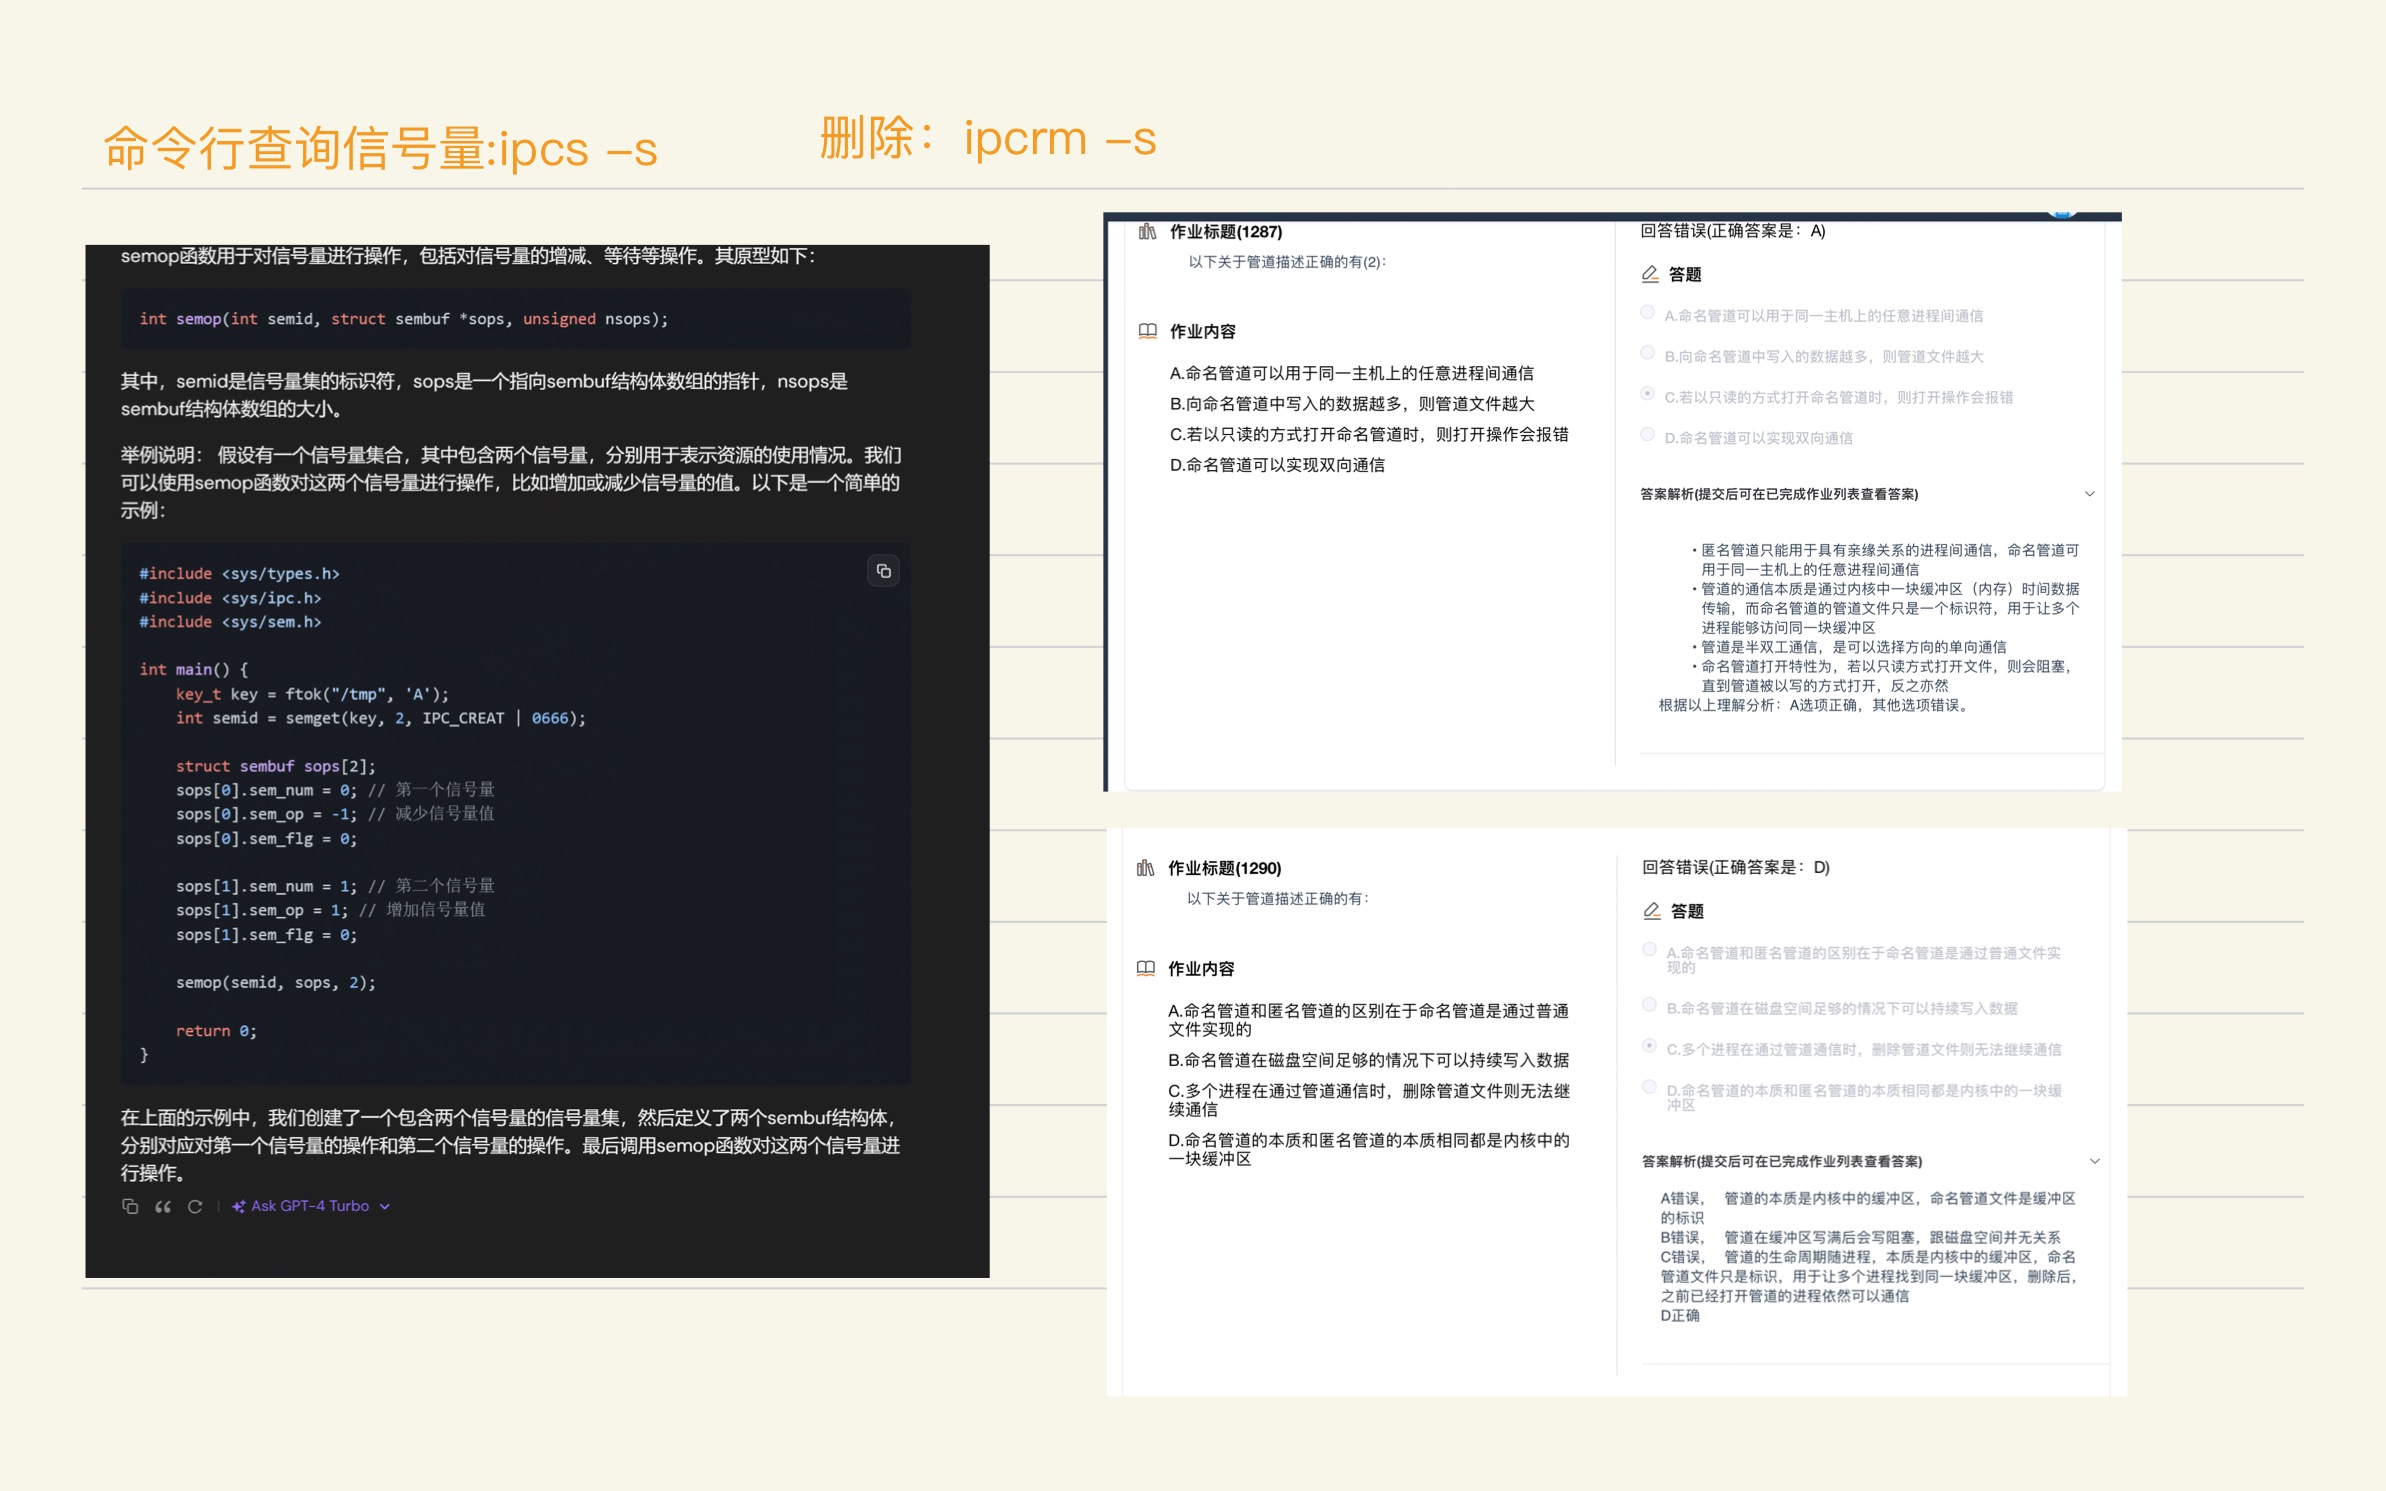The width and height of the screenshot is (2386, 1491).
Task: Select radio option D.命名管道可以实现双向通信
Action: point(1647,434)
